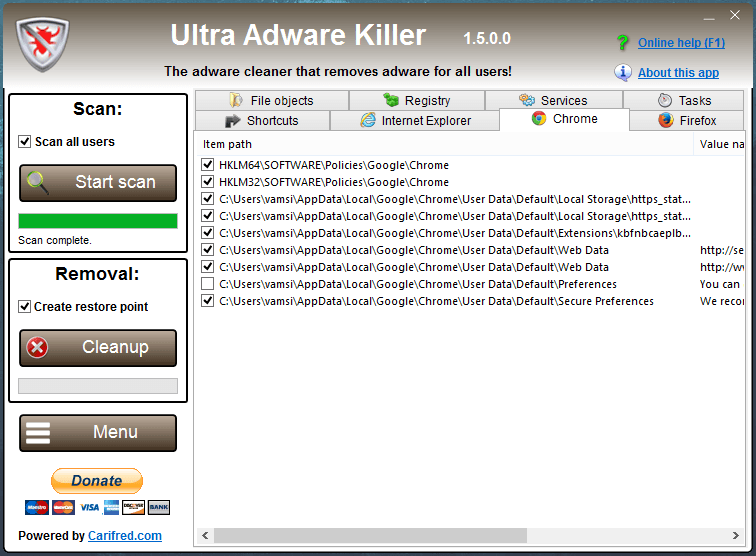Click the Discover card icon
Viewport: 756px width, 556px height.
coord(134,507)
